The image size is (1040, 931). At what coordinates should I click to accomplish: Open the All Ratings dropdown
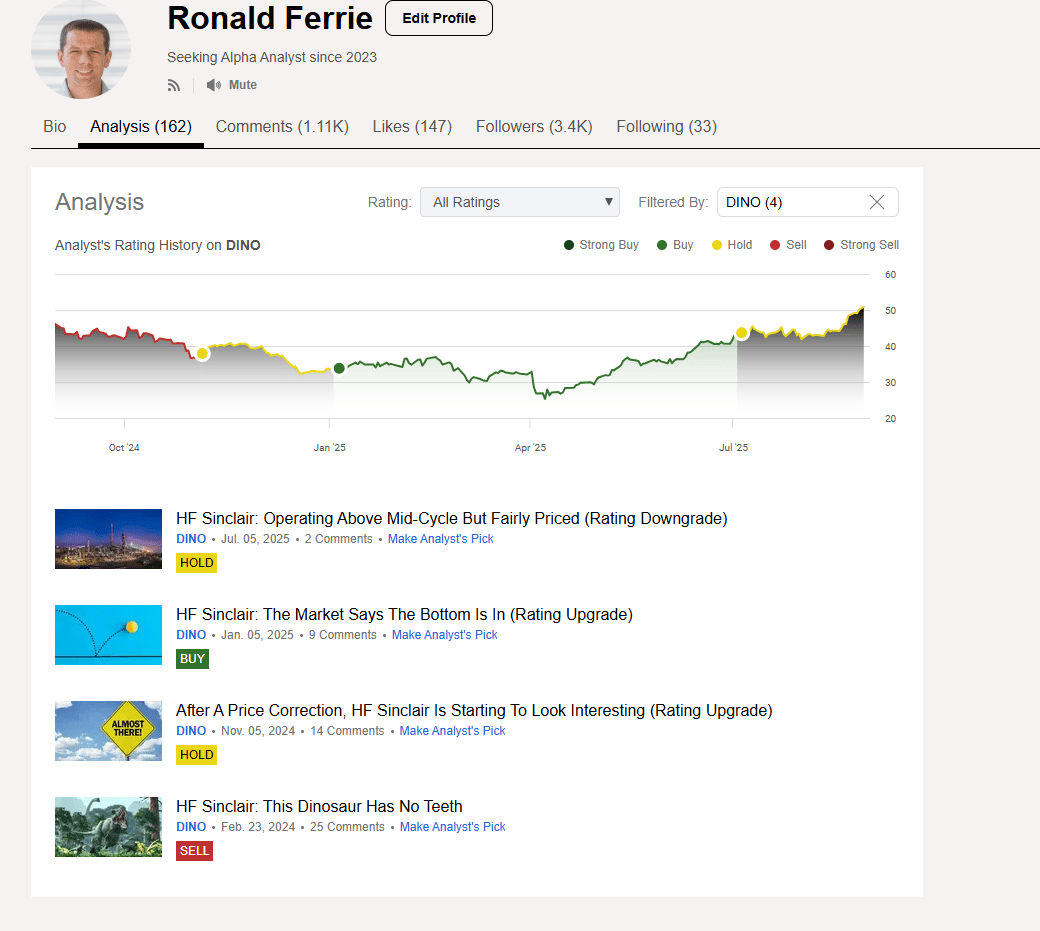click(520, 201)
